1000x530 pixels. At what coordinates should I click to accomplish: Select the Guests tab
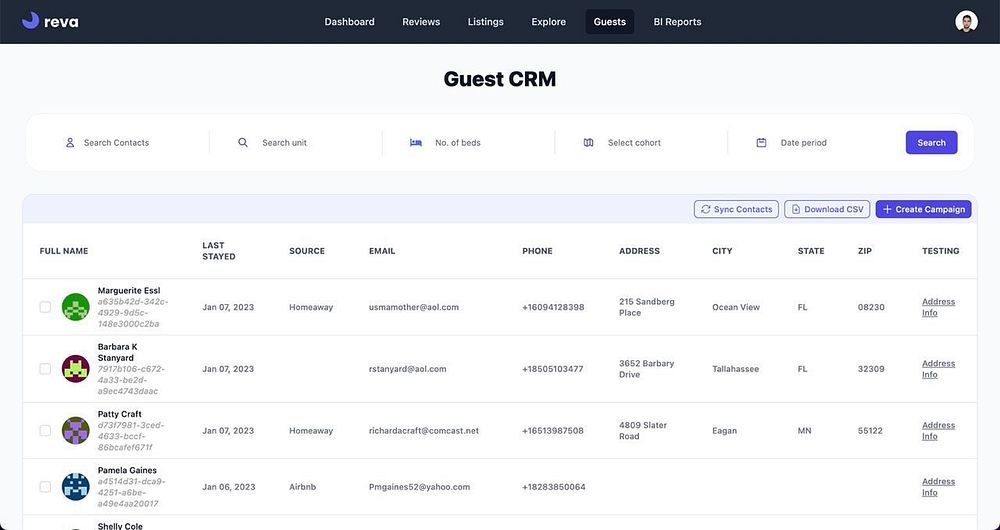point(610,22)
